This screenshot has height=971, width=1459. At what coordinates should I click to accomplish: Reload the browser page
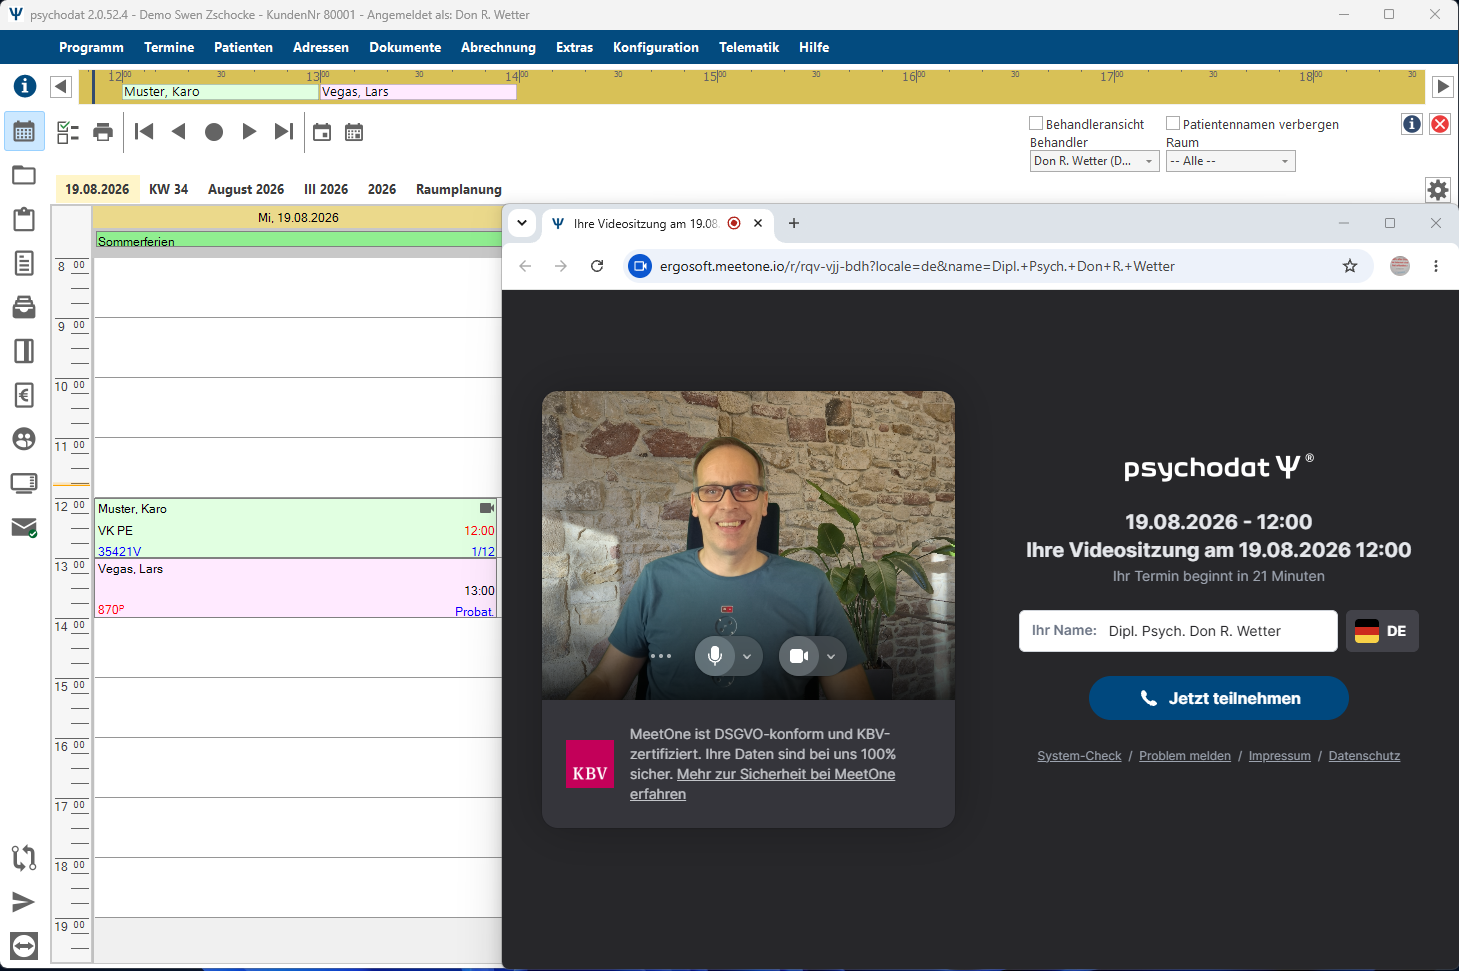(x=597, y=266)
